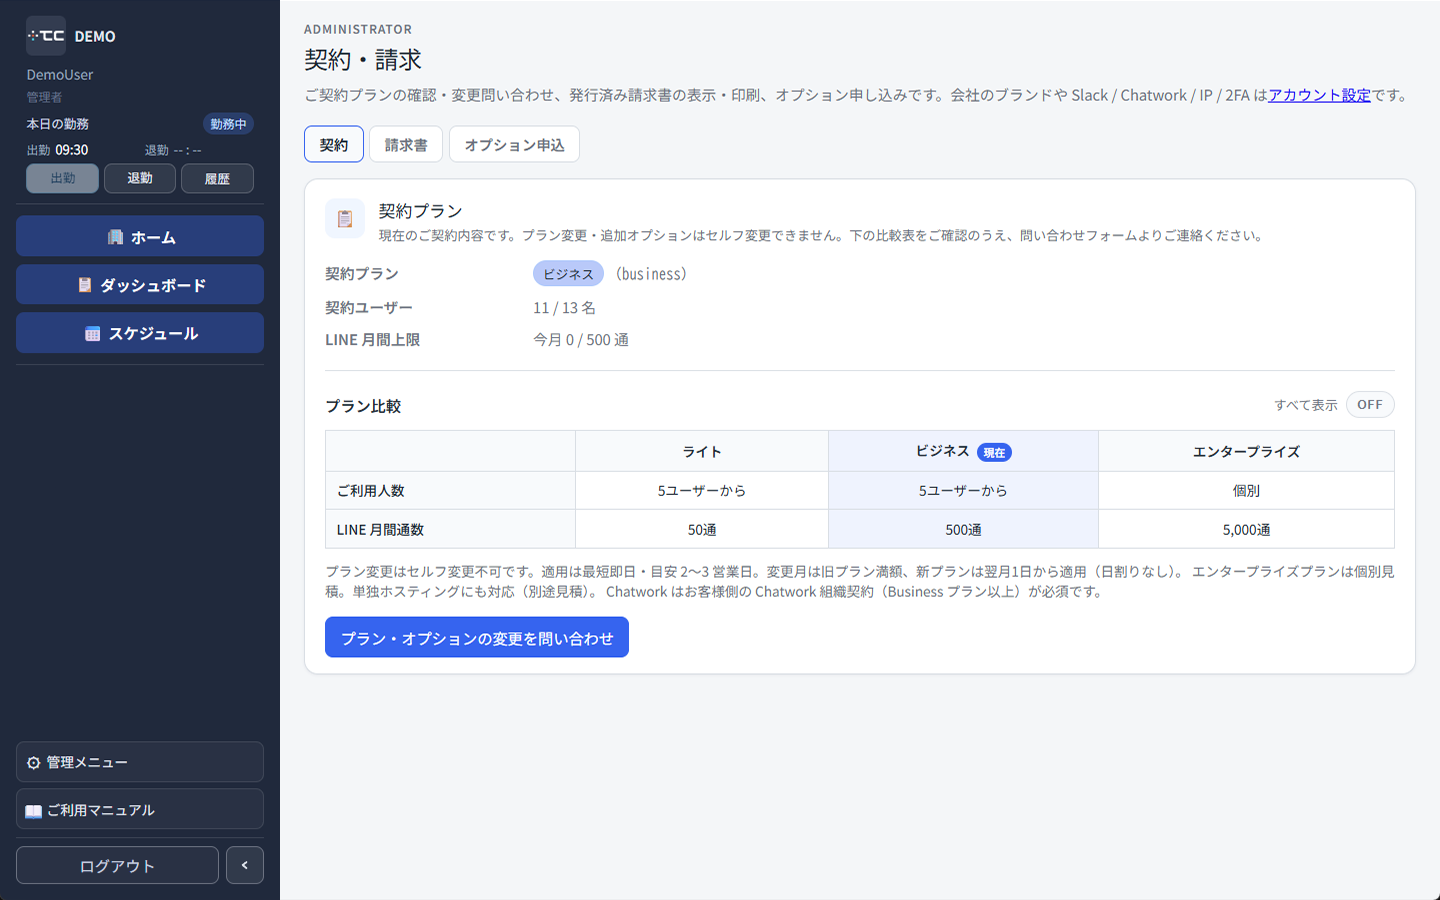Click the 勤務中 status badge

point(228,124)
